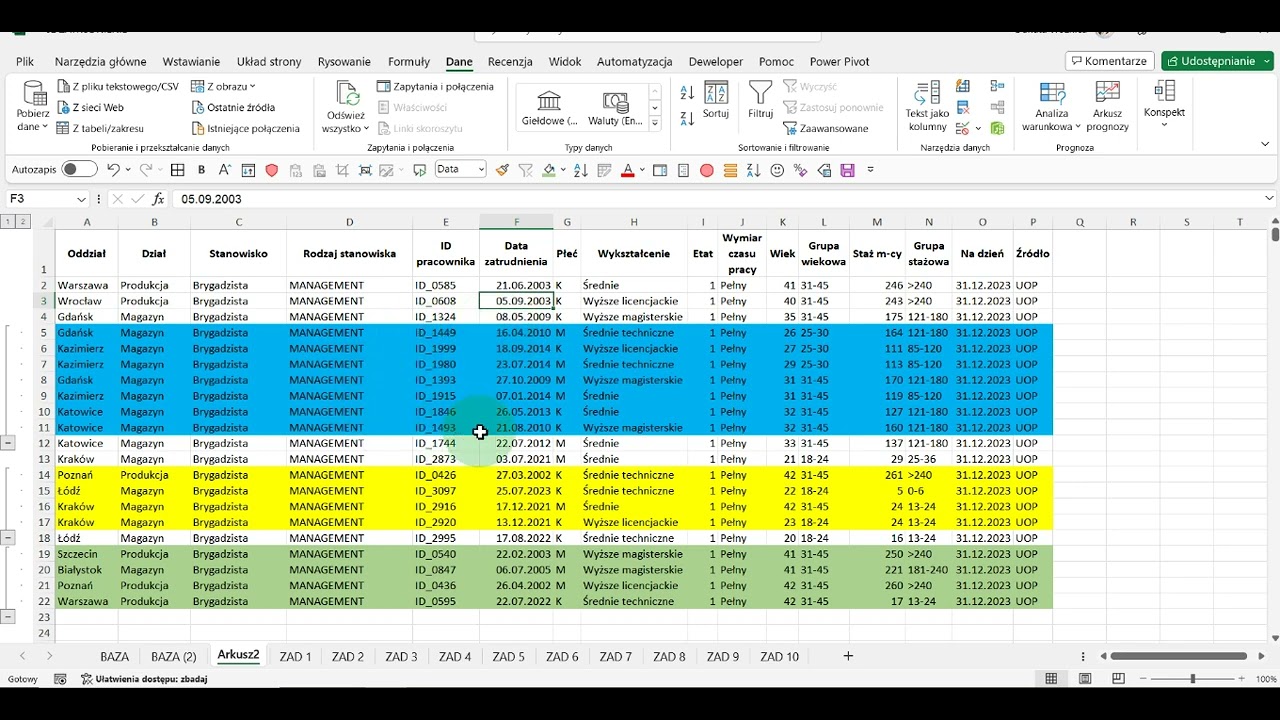Collapse the ribbon with chevron
This screenshot has height=720, width=1280.
tap(1266, 145)
